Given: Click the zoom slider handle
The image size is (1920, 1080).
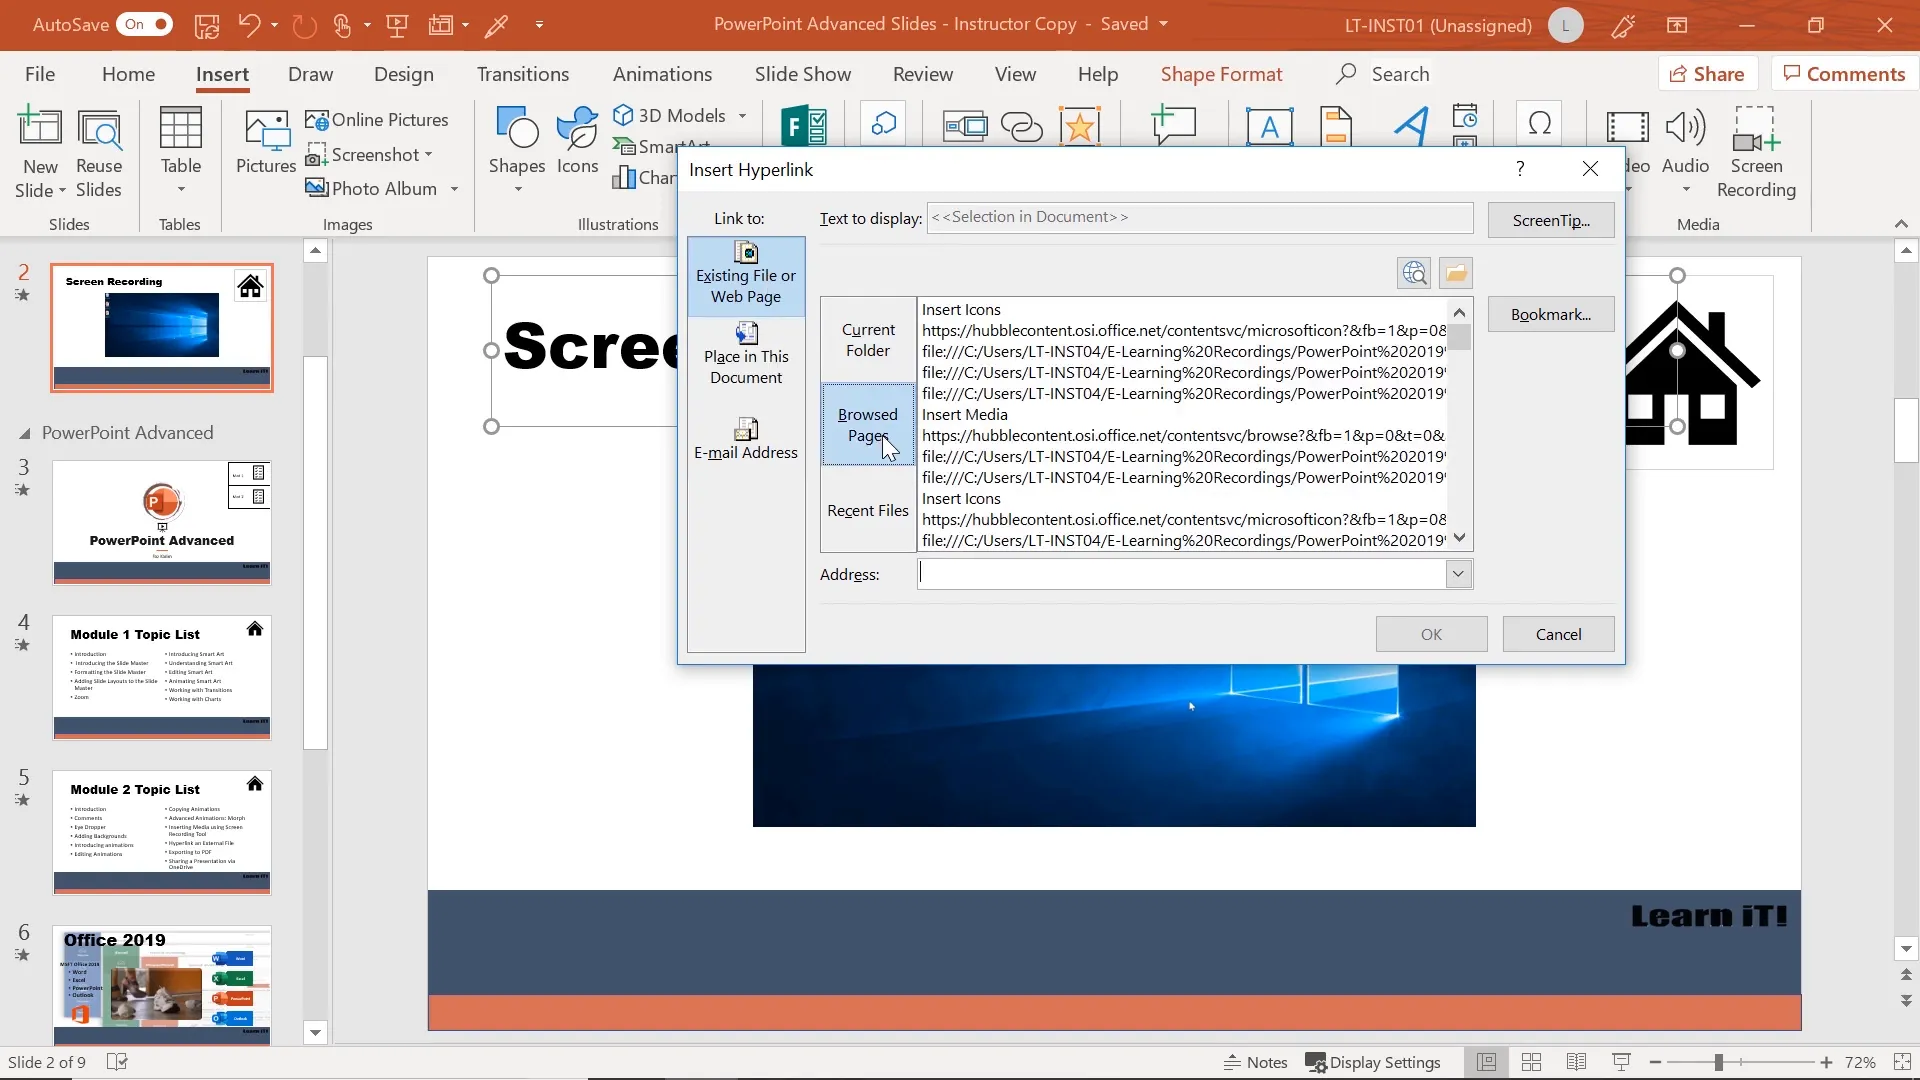Looking at the screenshot, I should tap(1718, 1062).
